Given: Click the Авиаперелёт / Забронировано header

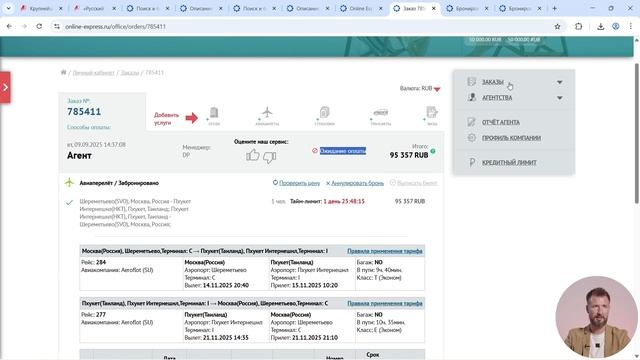Looking at the screenshot, I should pos(119,183).
